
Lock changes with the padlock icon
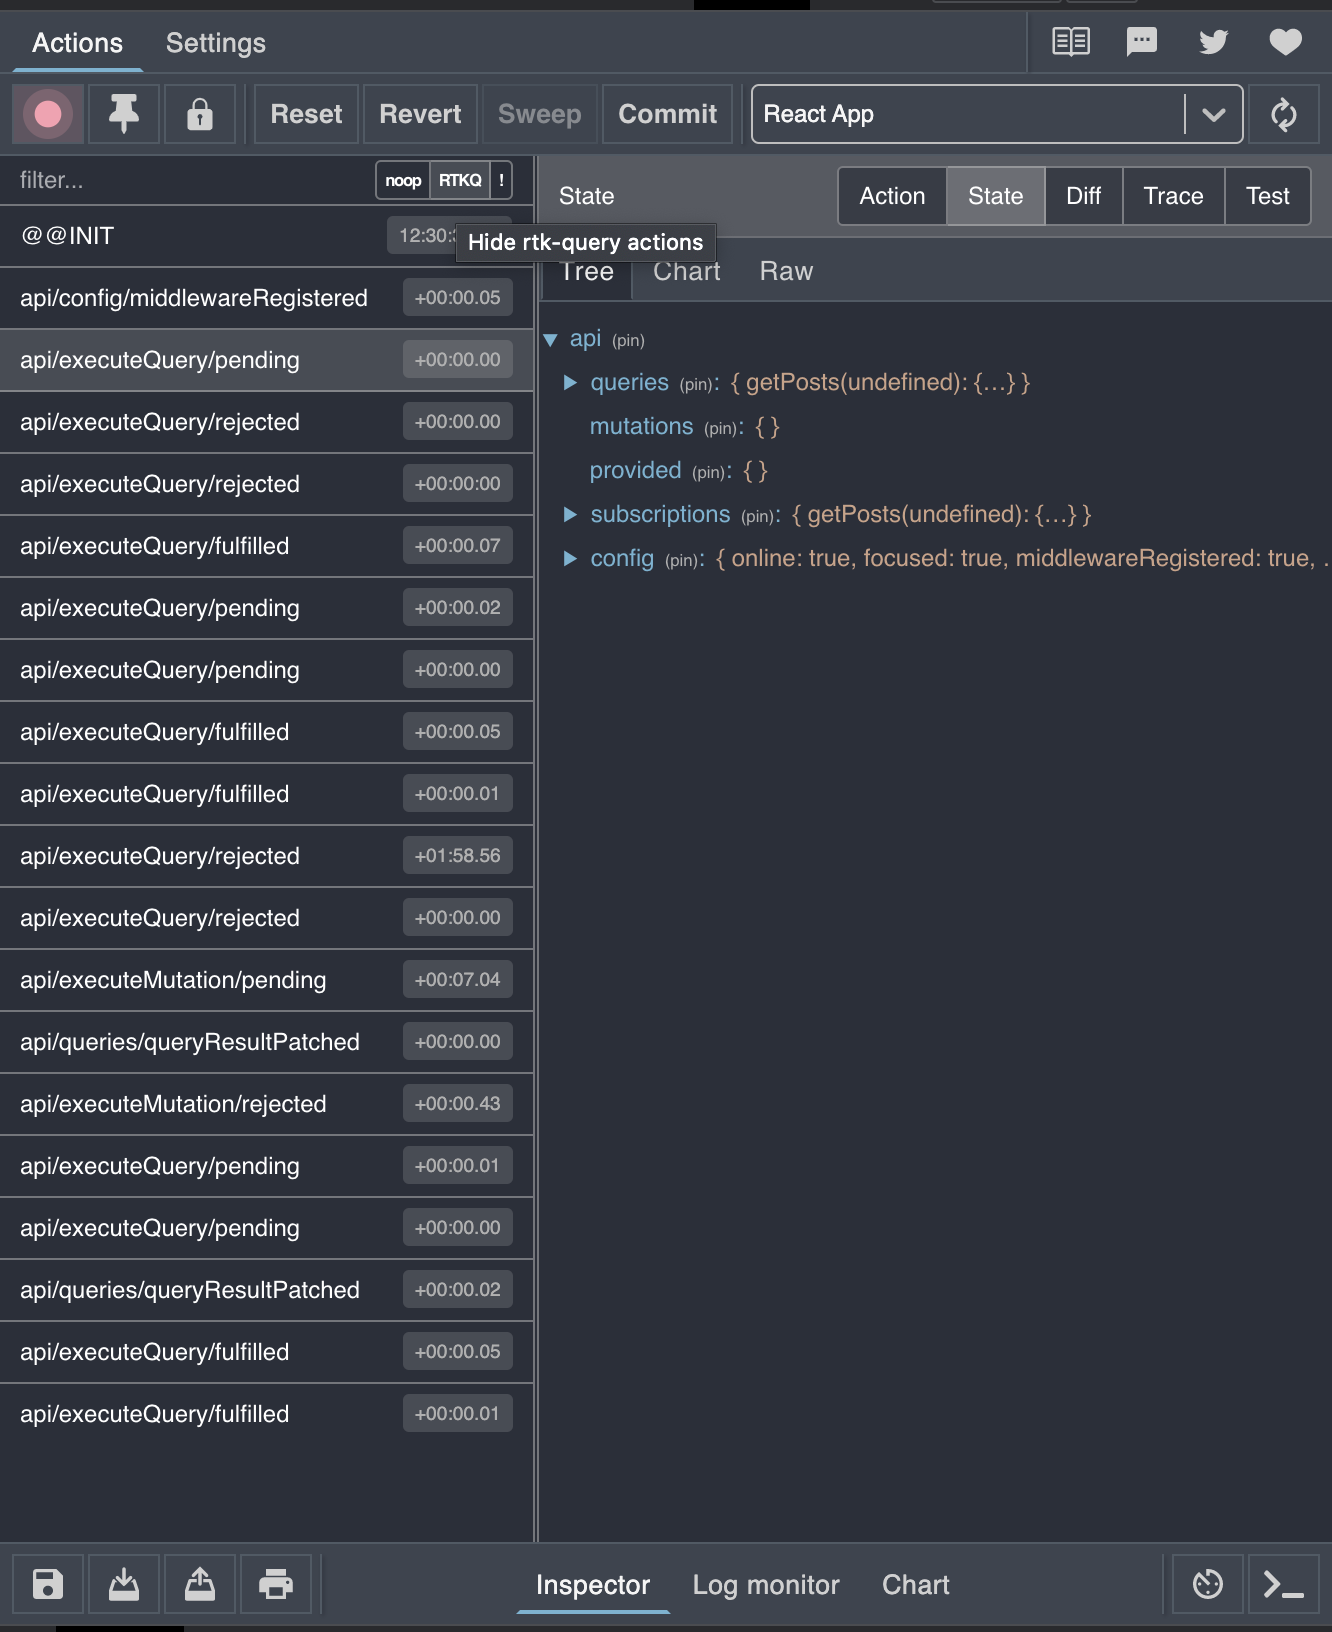click(200, 114)
